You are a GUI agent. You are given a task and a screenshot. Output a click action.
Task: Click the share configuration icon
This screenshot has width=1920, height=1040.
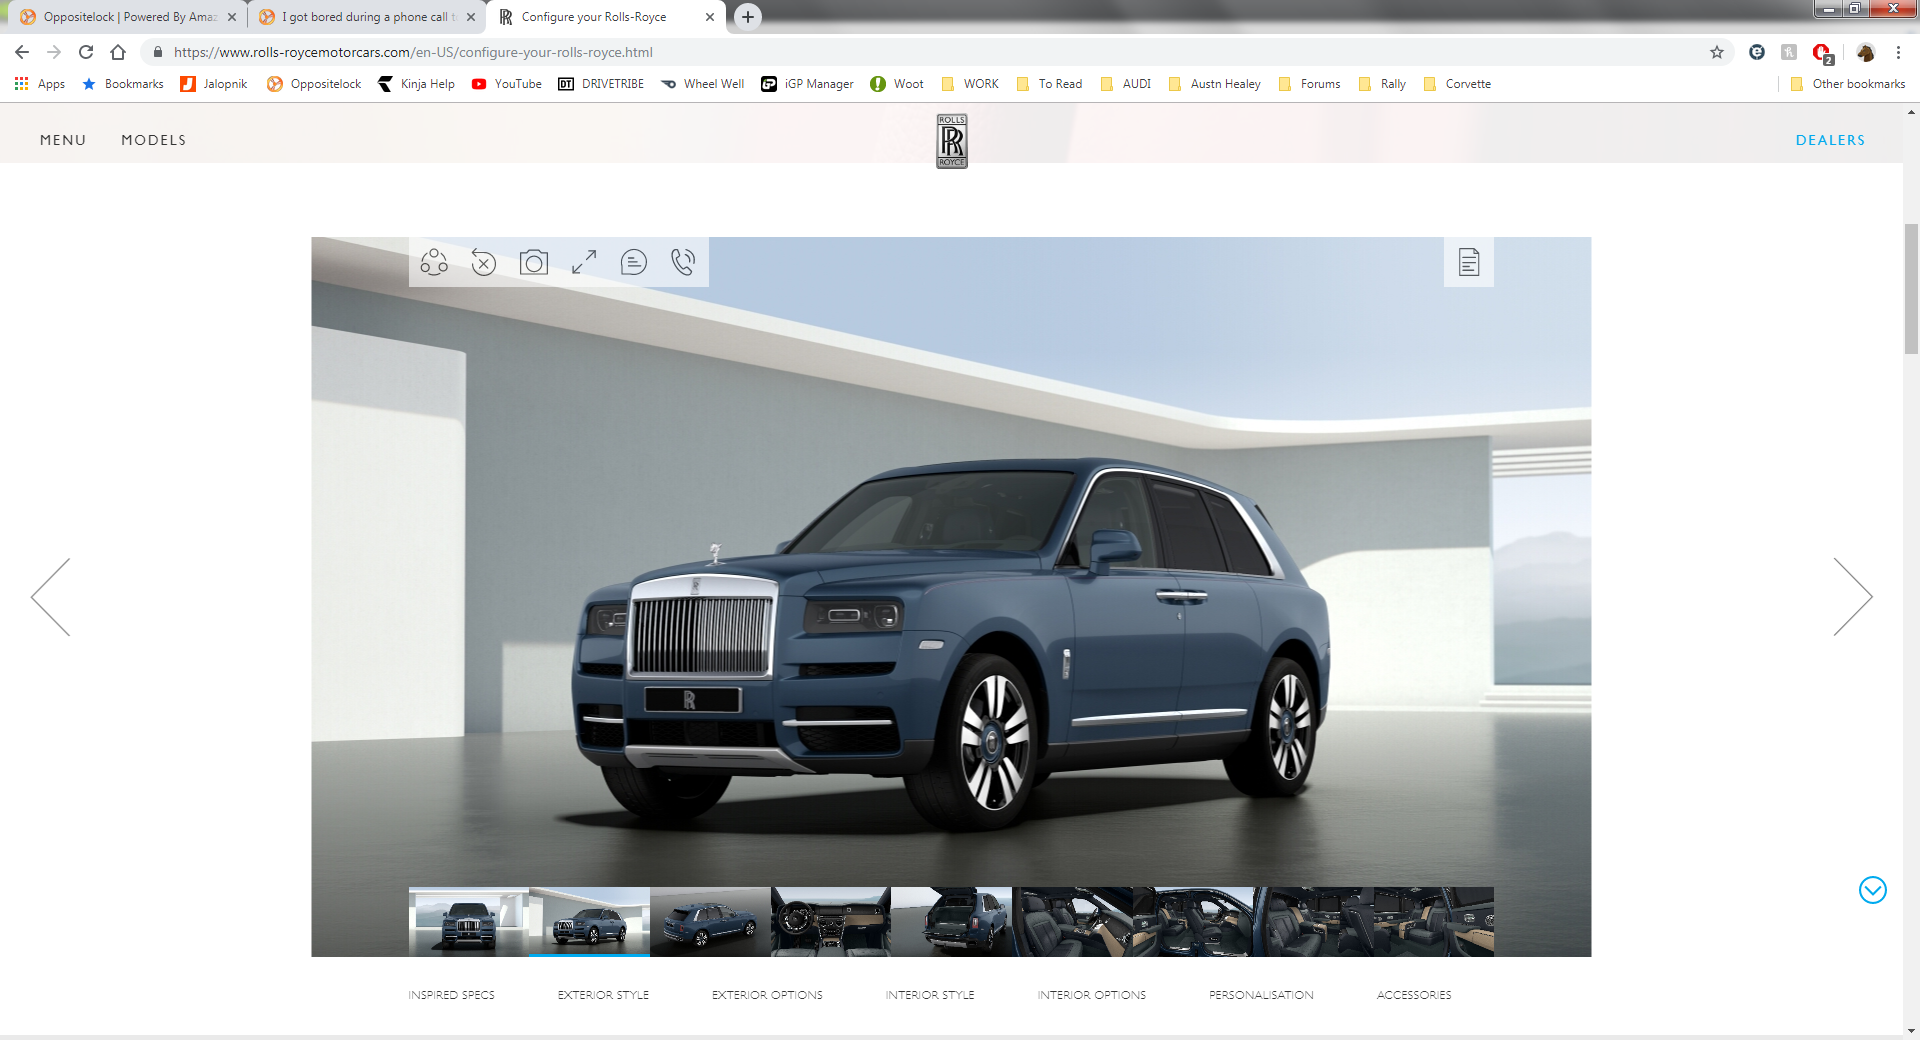pos(434,262)
